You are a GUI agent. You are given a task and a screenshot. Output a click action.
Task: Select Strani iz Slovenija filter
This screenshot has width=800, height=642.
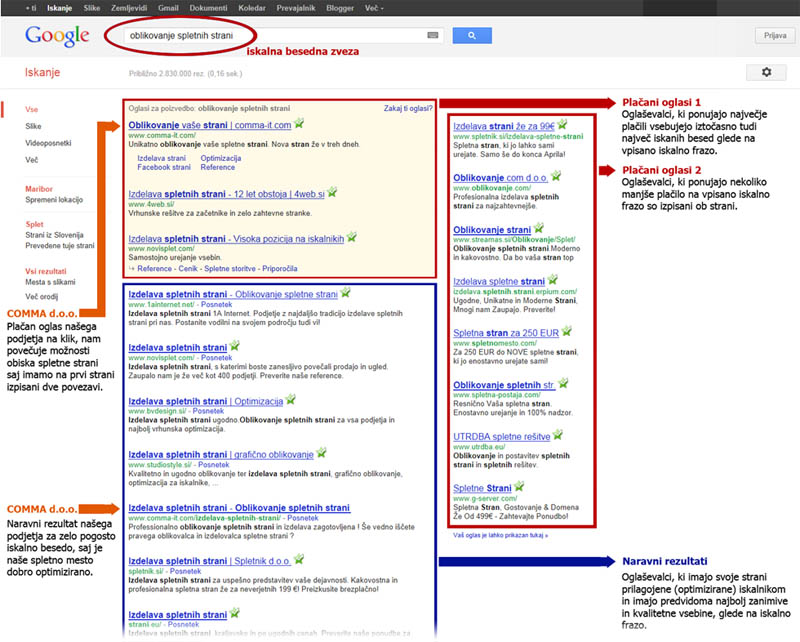pyautogui.click(x=54, y=235)
